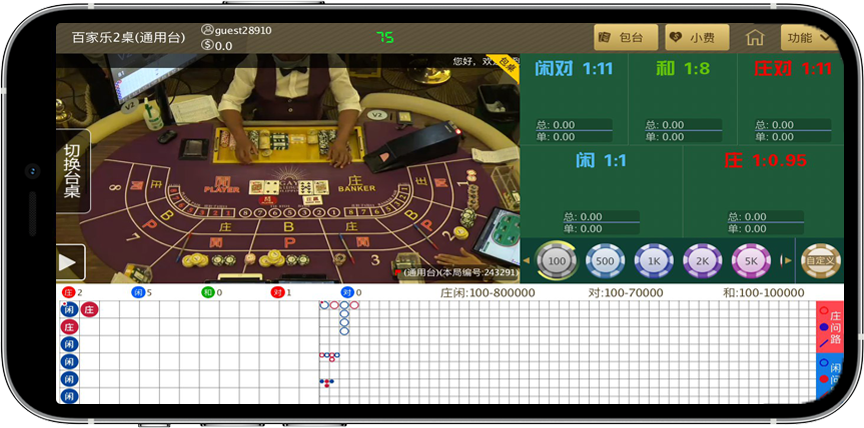864x428 pixels.
Task: Play the live video stream
Action: point(69,262)
